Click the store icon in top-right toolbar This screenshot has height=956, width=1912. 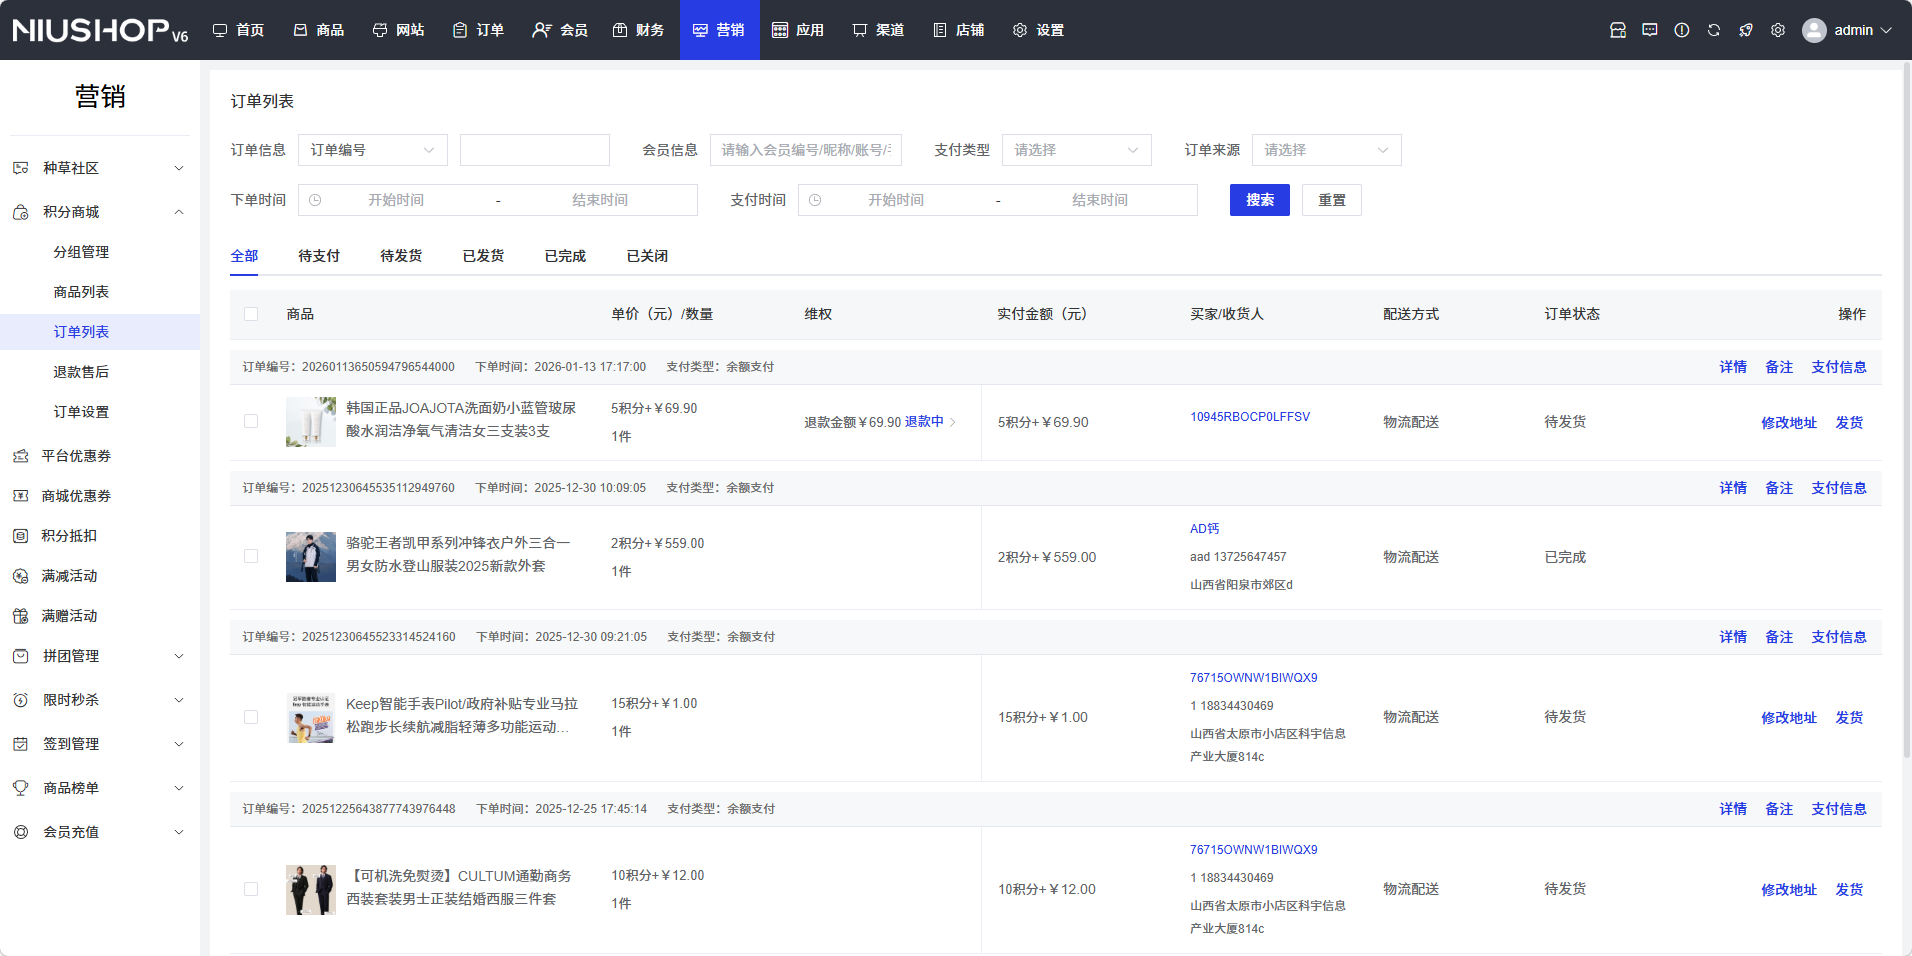[x=1617, y=30]
